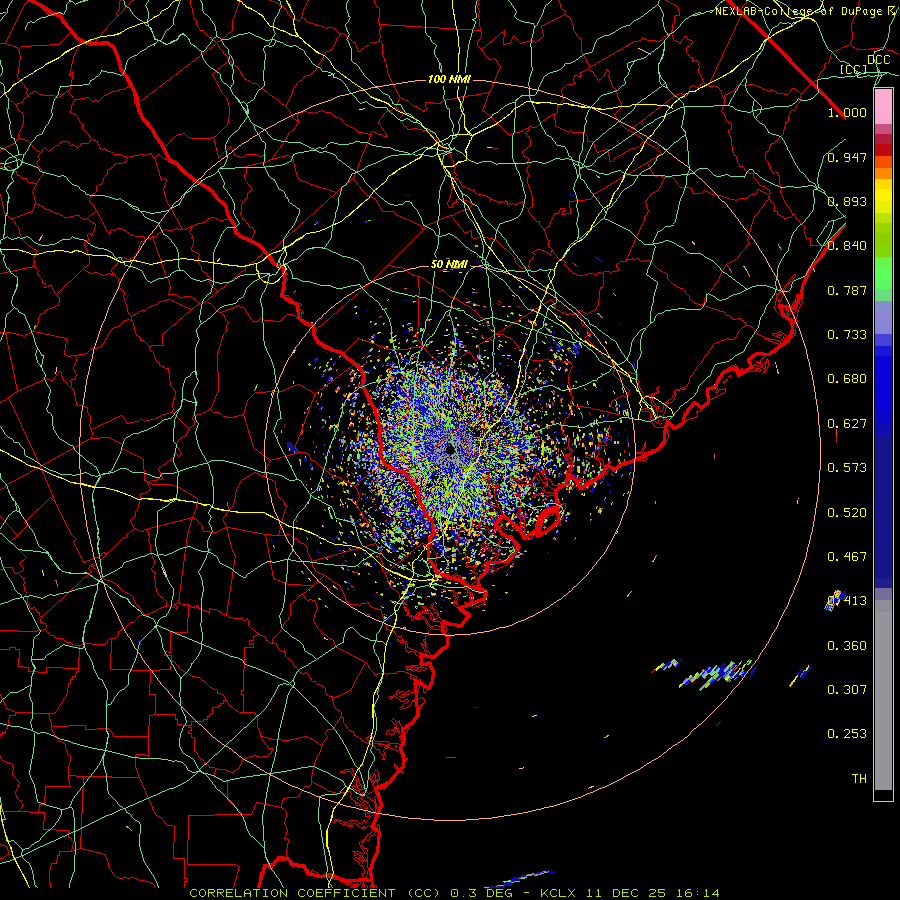Click the DCC label above the color bar

click(878, 60)
